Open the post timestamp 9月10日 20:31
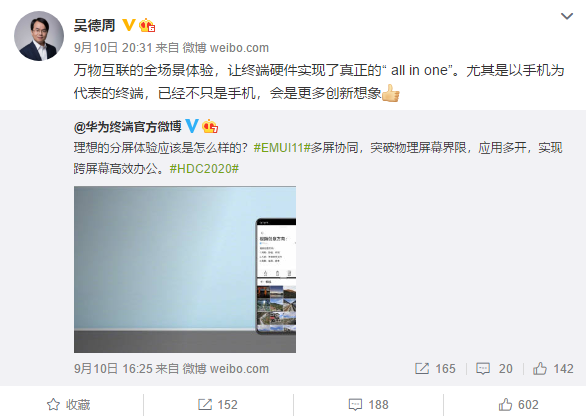This screenshot has height=417, width=586. click(113, 48)
